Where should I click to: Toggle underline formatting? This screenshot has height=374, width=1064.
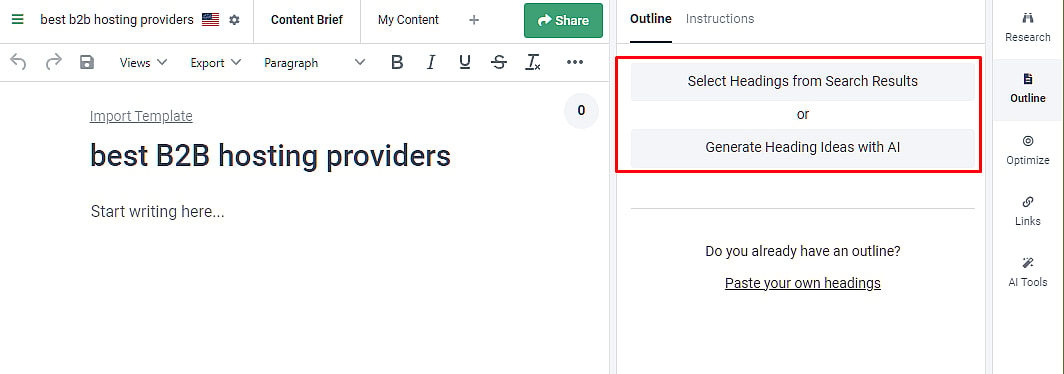pos(465,62)
